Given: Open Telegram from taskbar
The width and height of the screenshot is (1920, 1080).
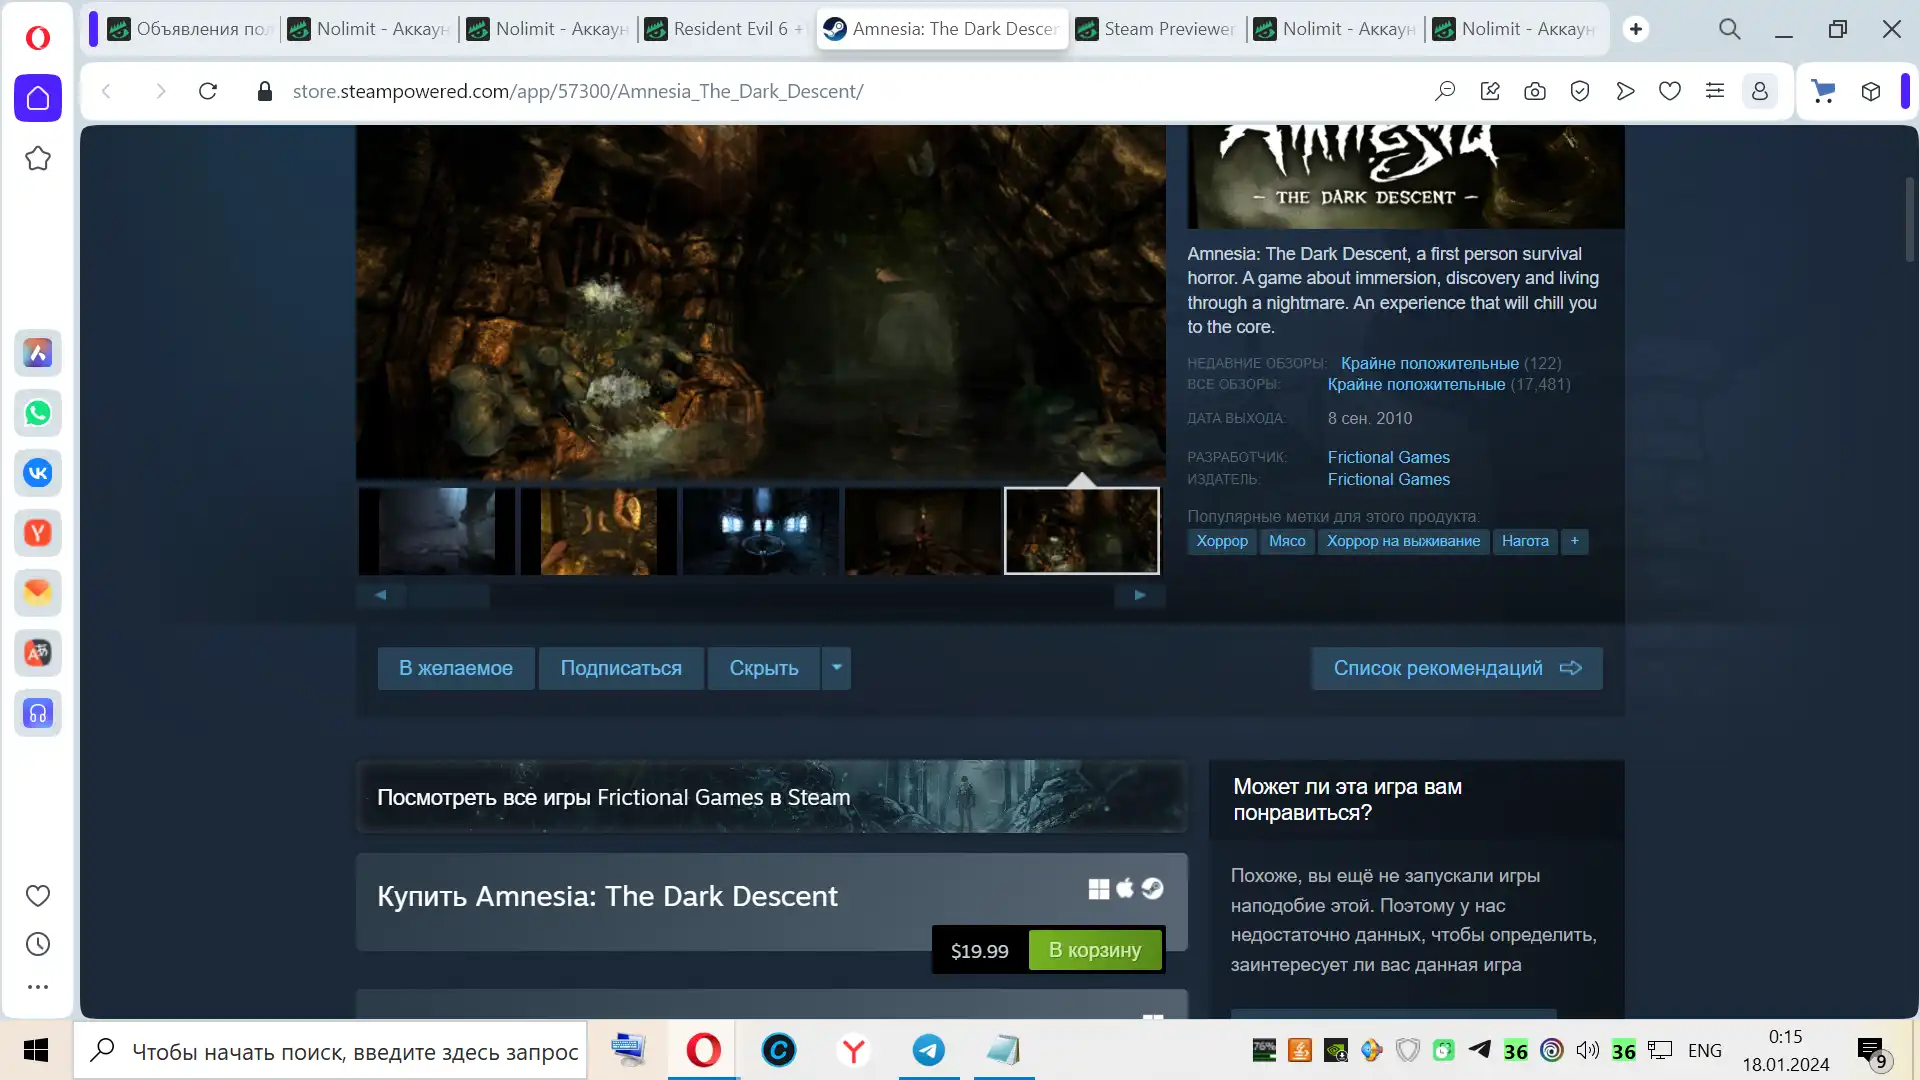Looking at the screenshot, I should click(929, 1051).
